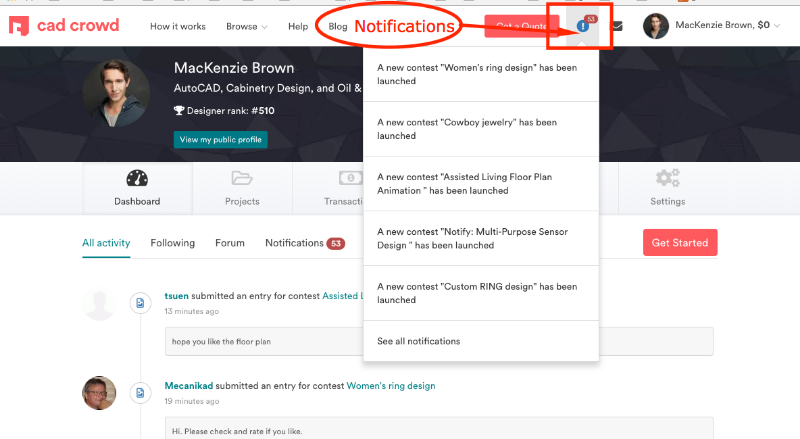This screenshot has height=439, width=800.
Task: Click the '13 minutes ago' timestamp
Action: 191,311
